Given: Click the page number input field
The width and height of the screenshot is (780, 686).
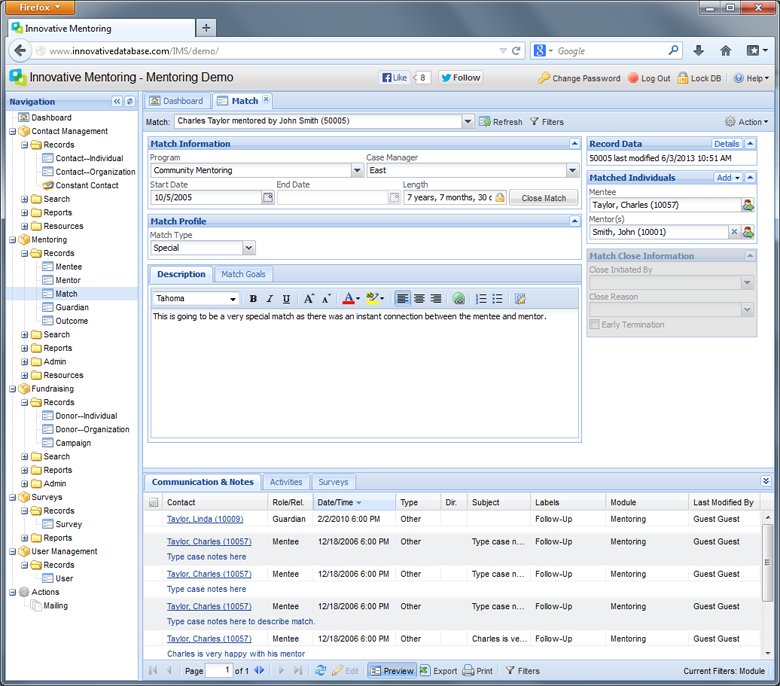Looking at the screenshot, I should click(219, 671).
